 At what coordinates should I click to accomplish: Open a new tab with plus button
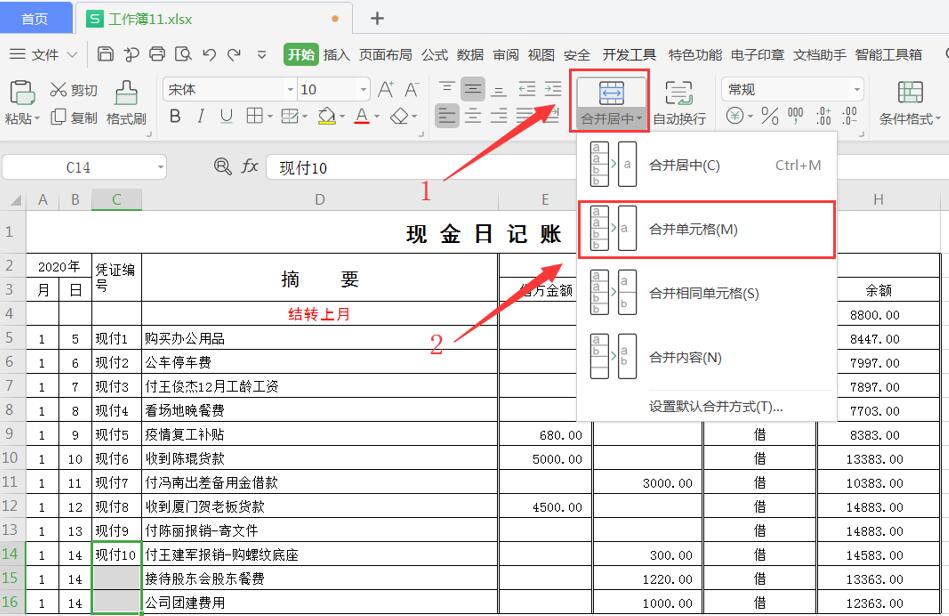tap(377, 19)
